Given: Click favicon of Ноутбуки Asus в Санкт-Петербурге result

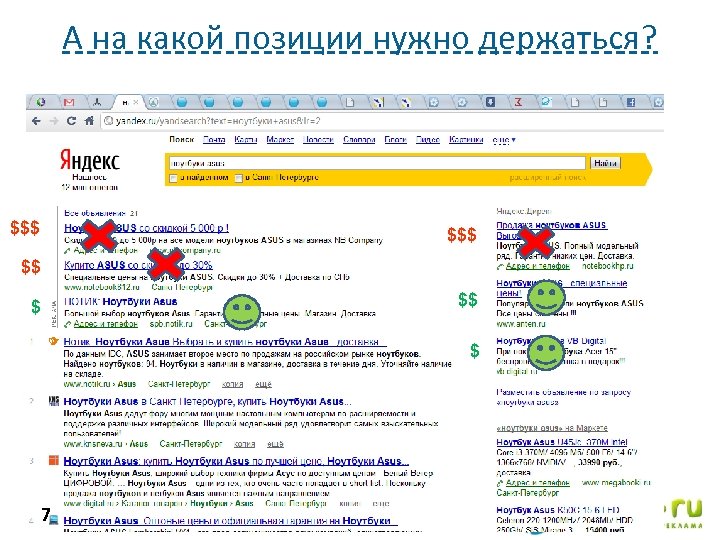Looking at the screenshot, I should tap(54, 401).
